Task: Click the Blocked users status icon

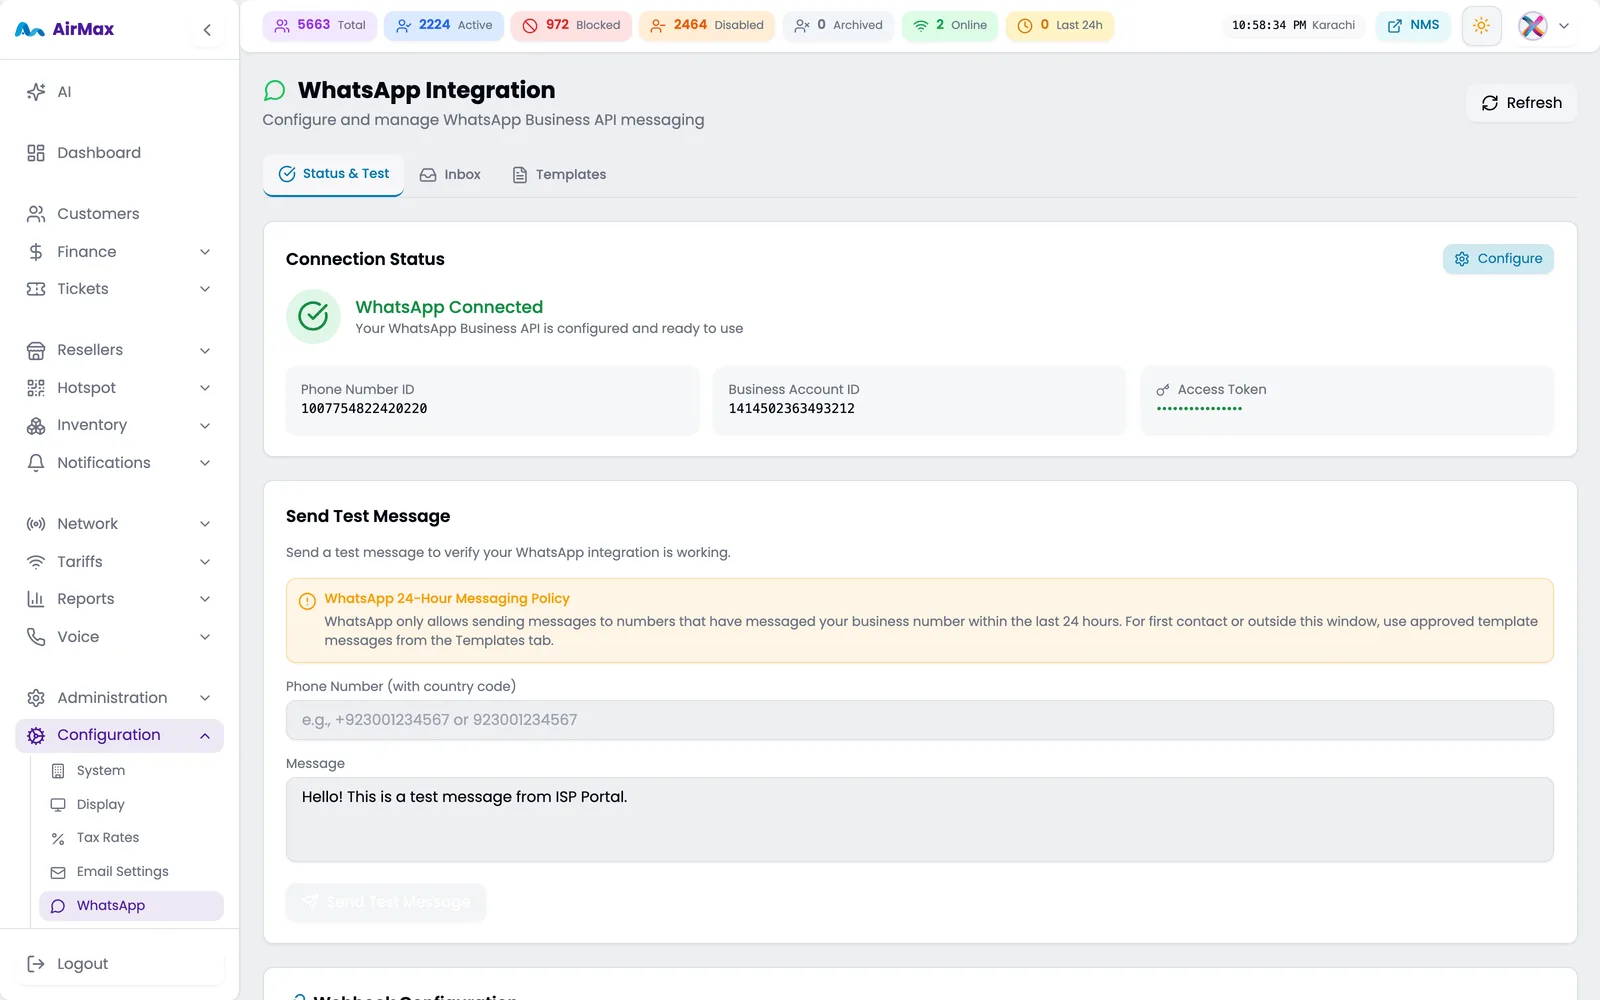Action: (x=530, y=26)
